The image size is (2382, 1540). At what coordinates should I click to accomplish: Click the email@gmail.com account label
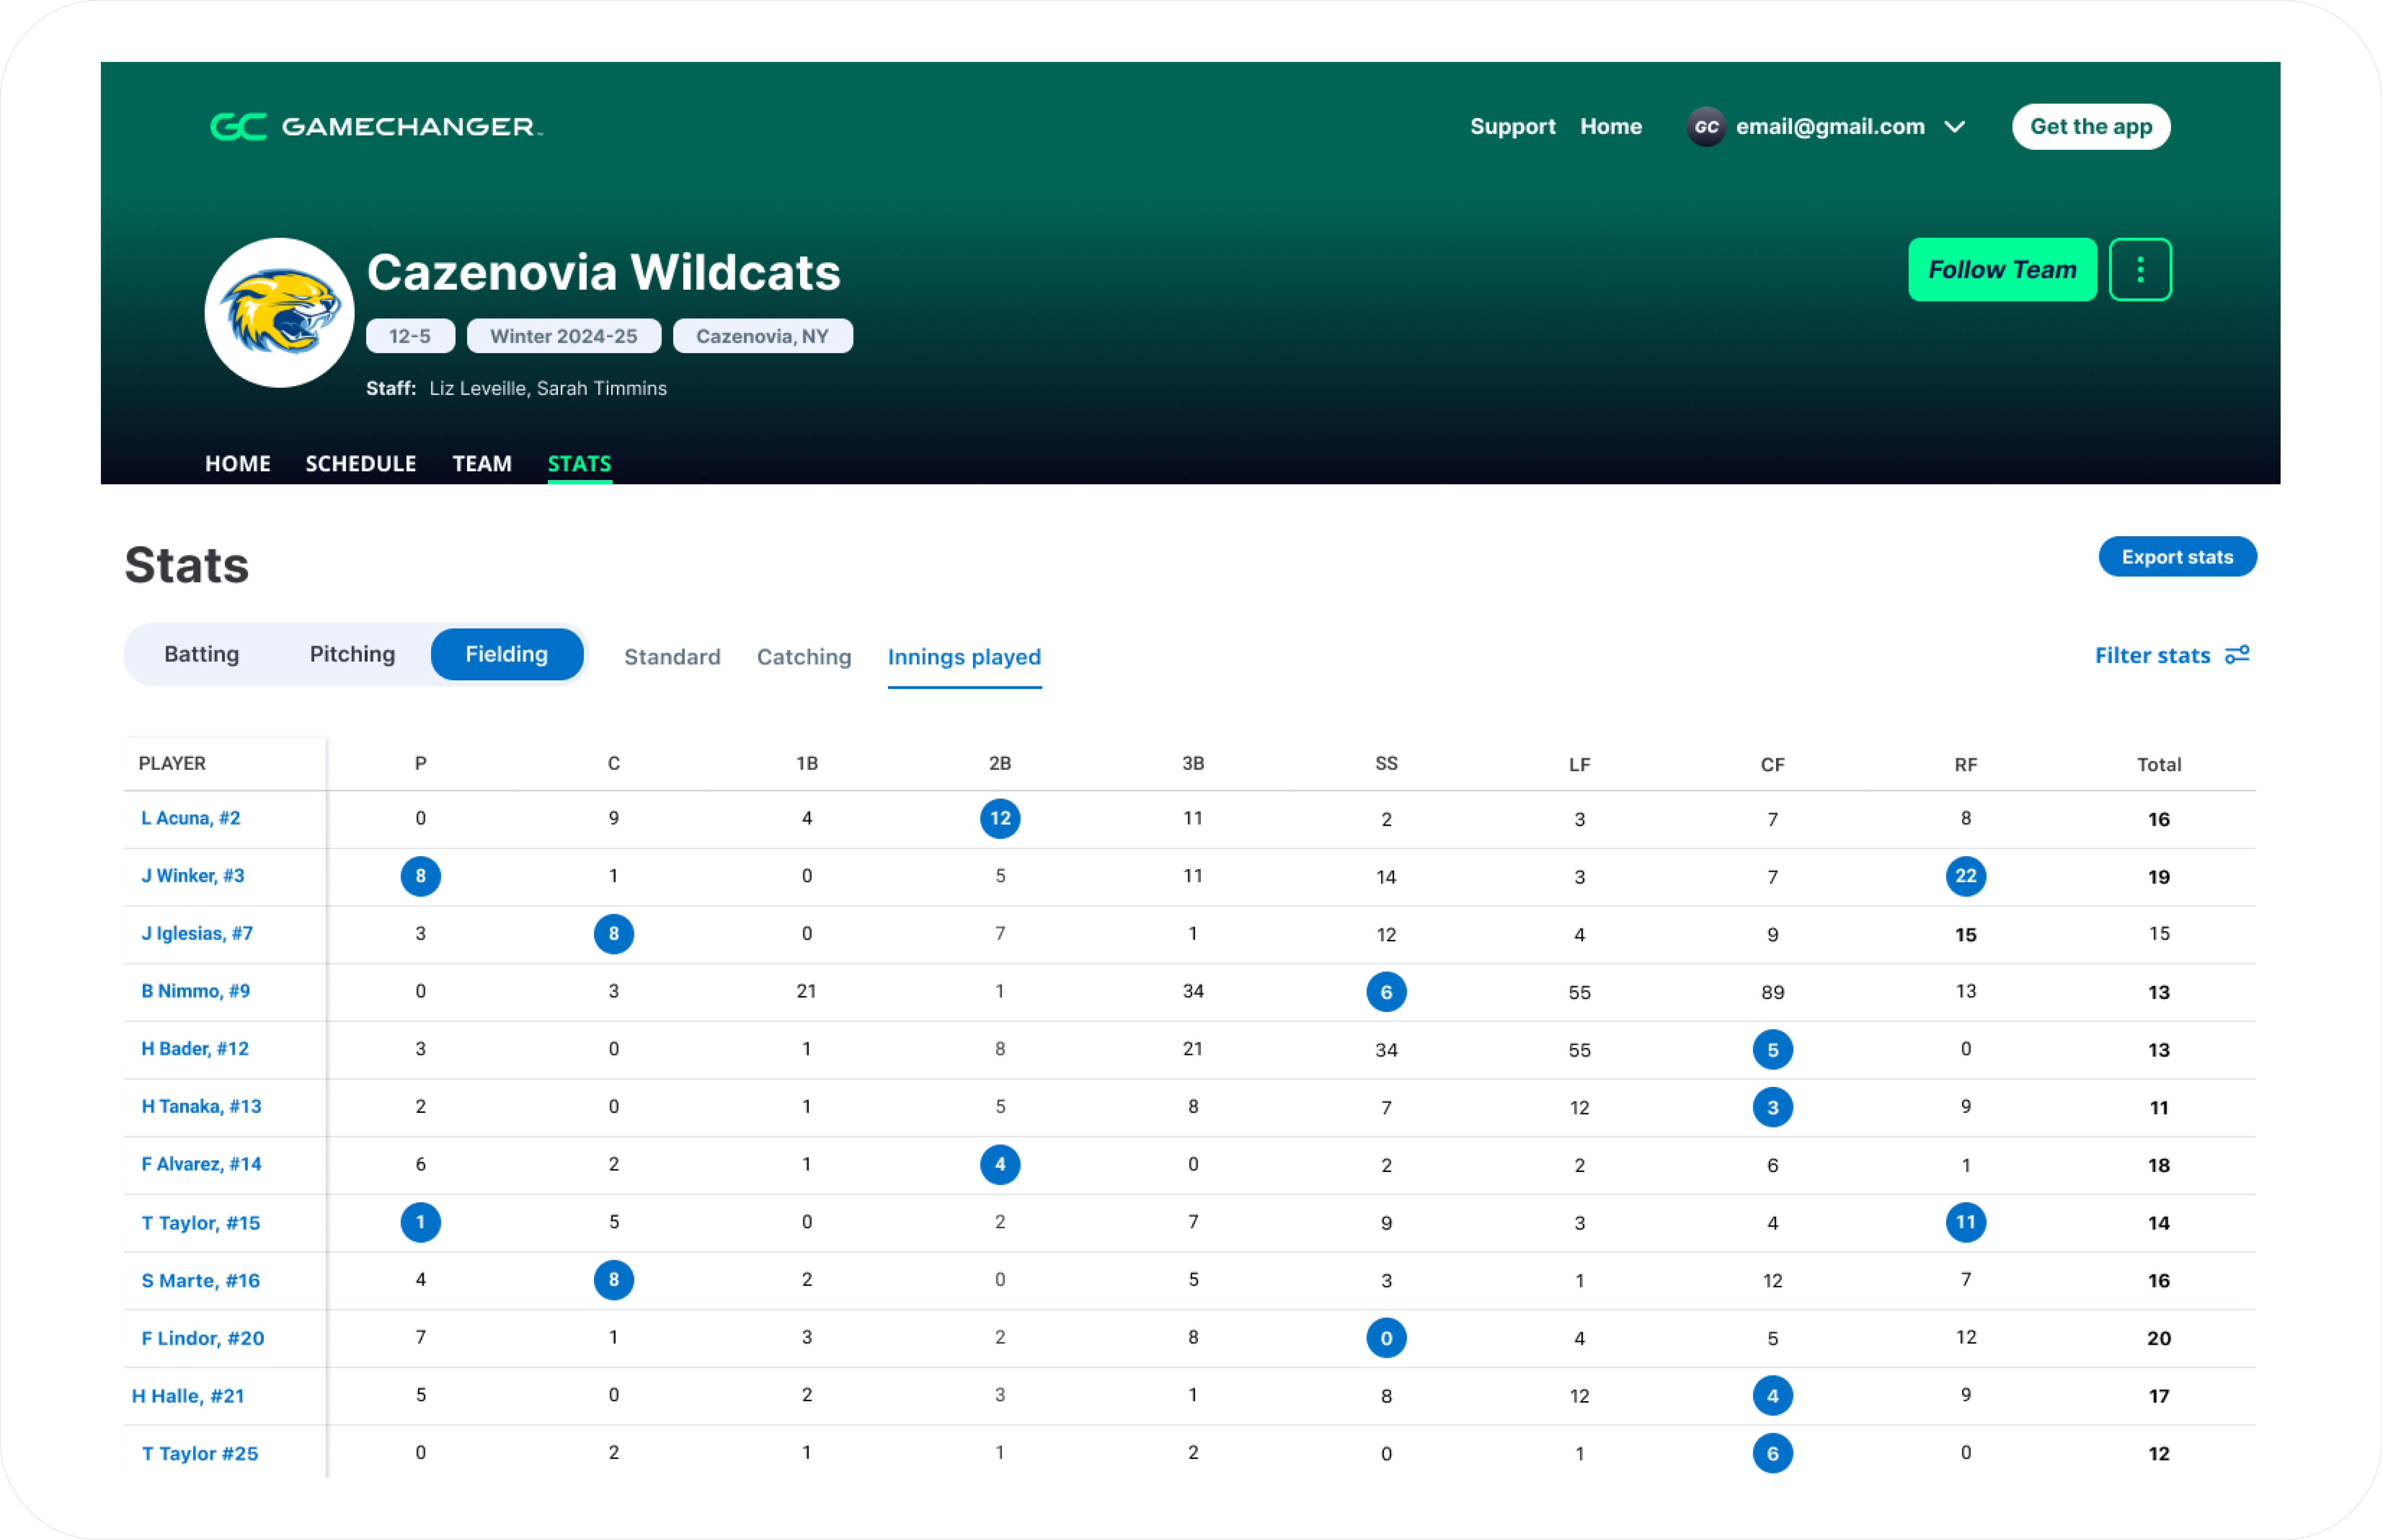[1830, 127]
